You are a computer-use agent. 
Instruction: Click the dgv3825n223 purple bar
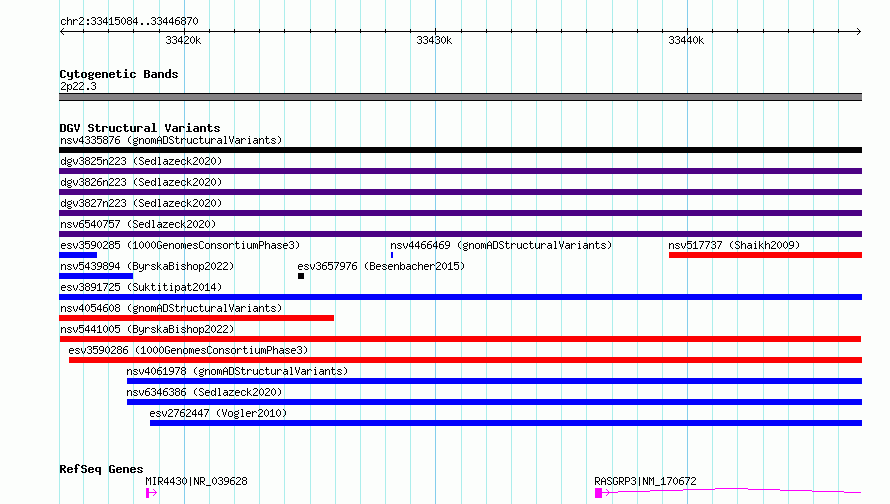460,171
